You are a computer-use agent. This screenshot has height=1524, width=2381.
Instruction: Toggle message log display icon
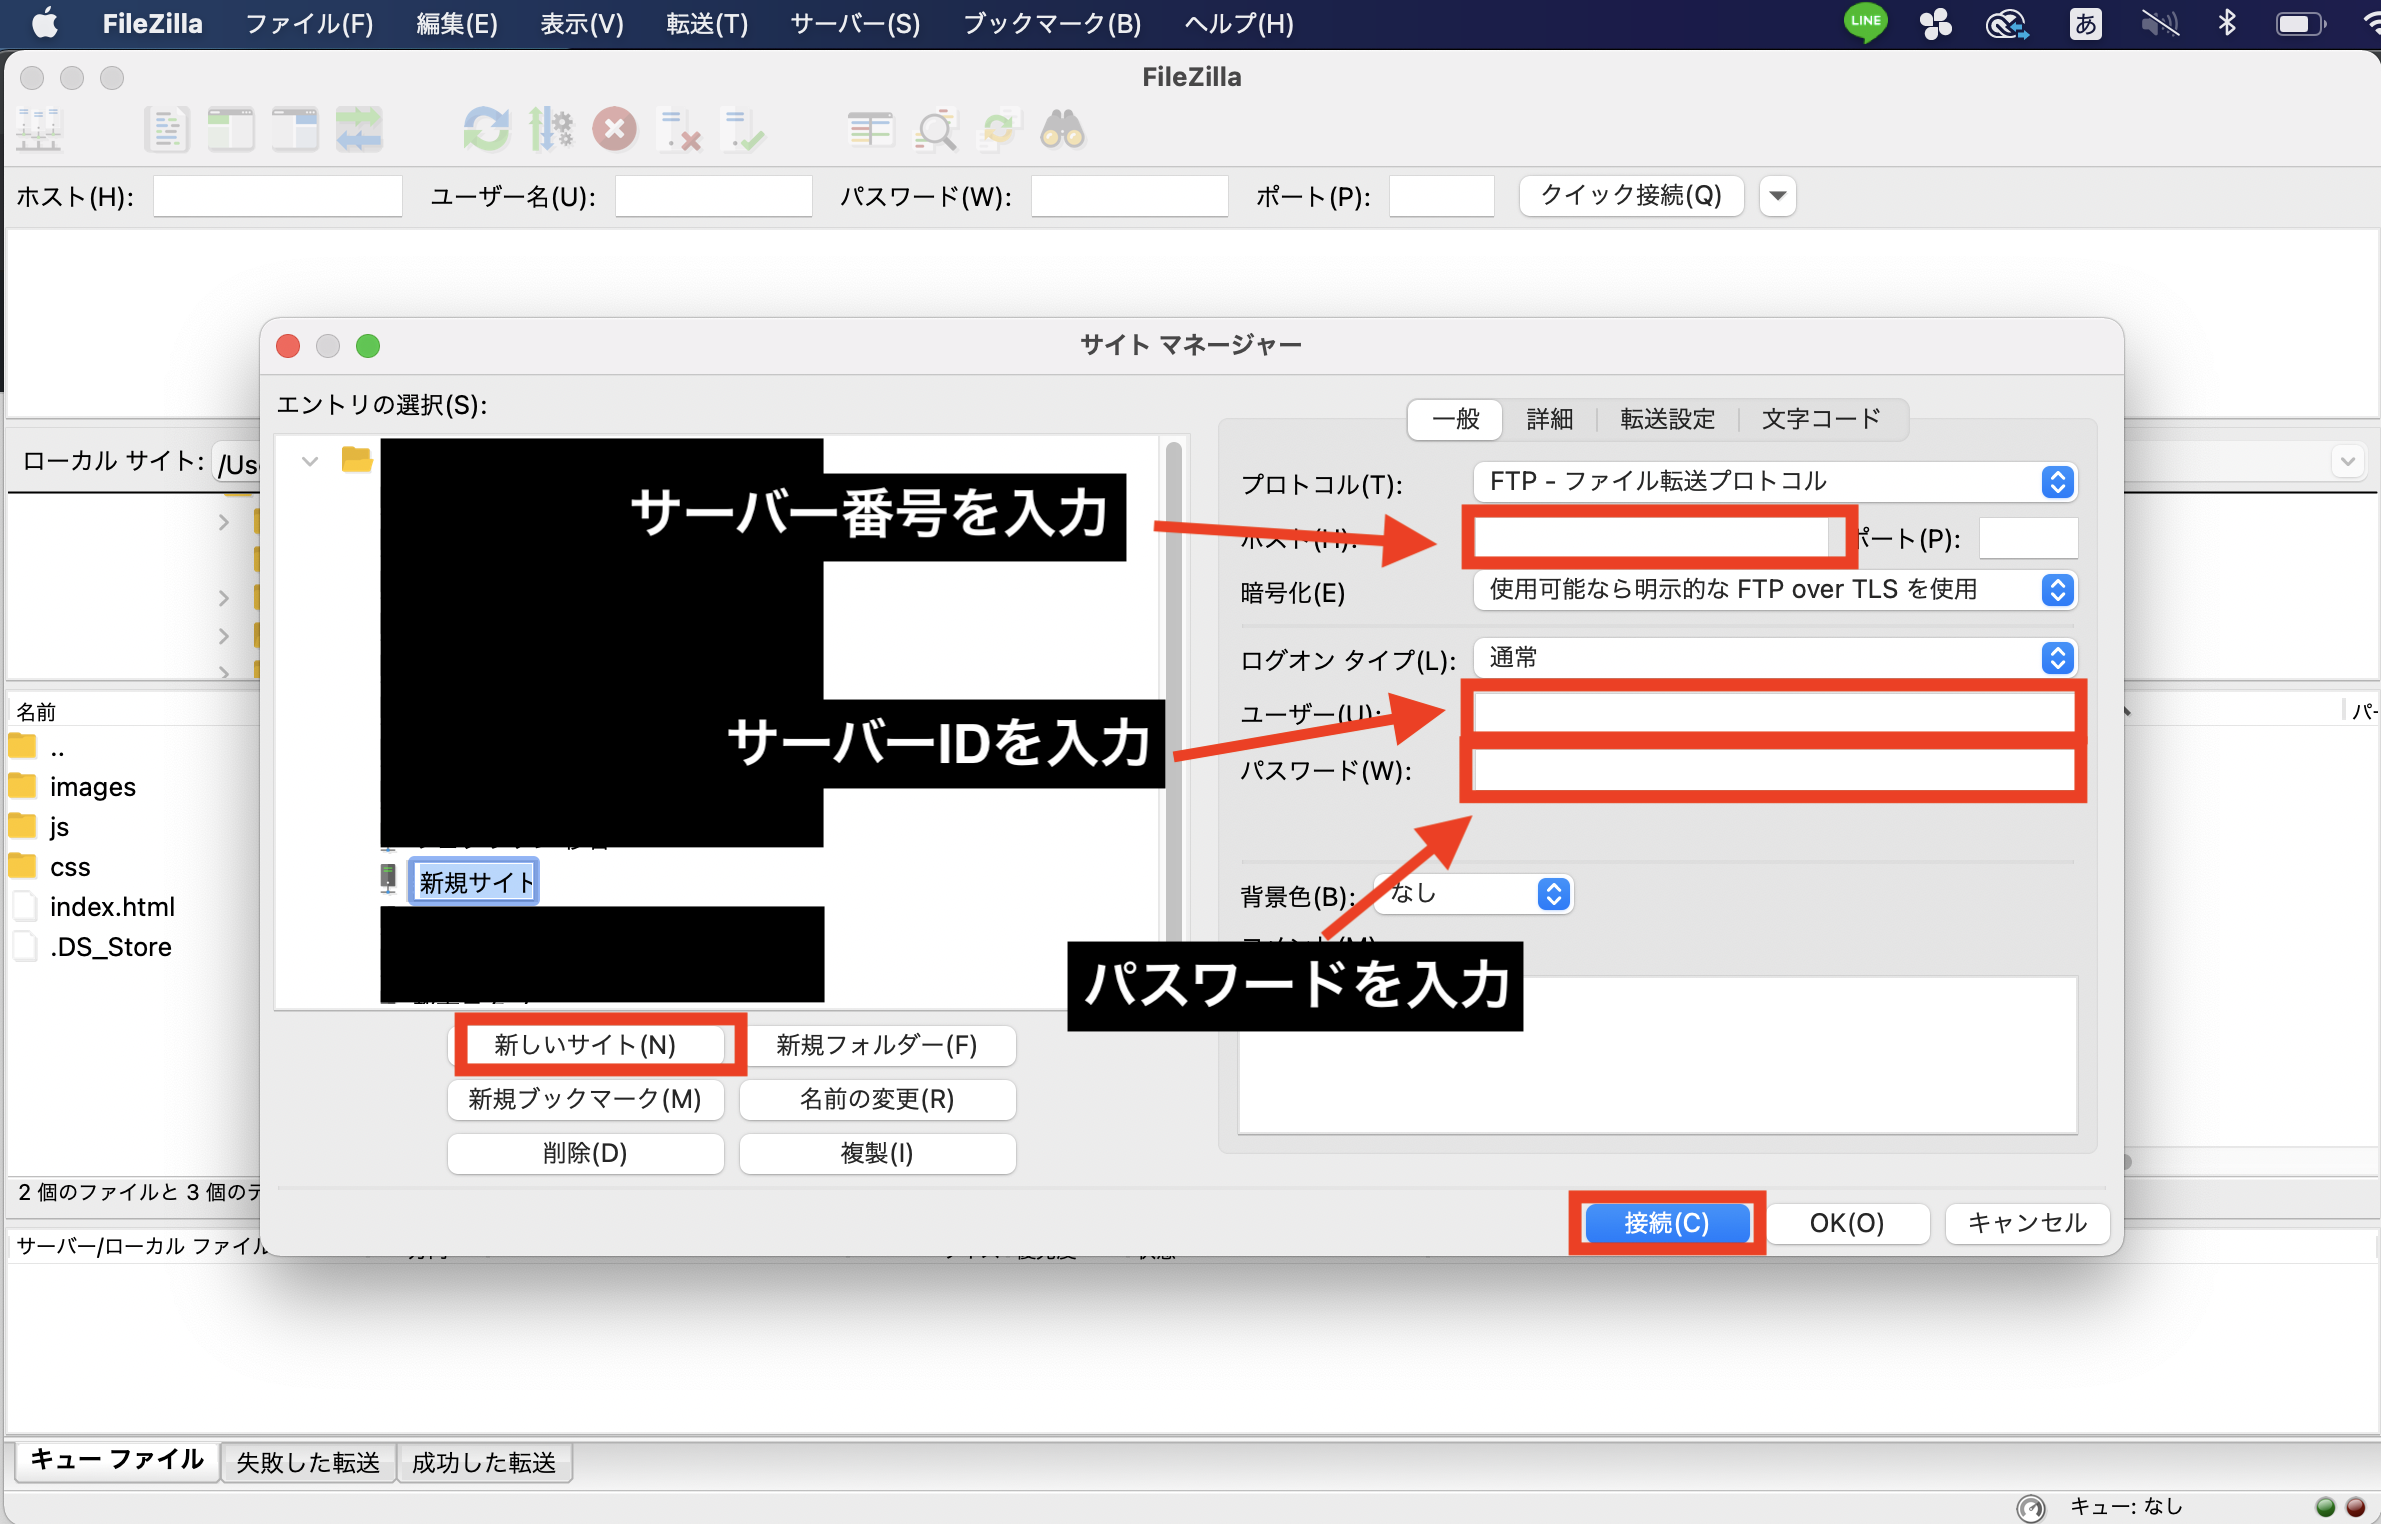click(167, 130)
